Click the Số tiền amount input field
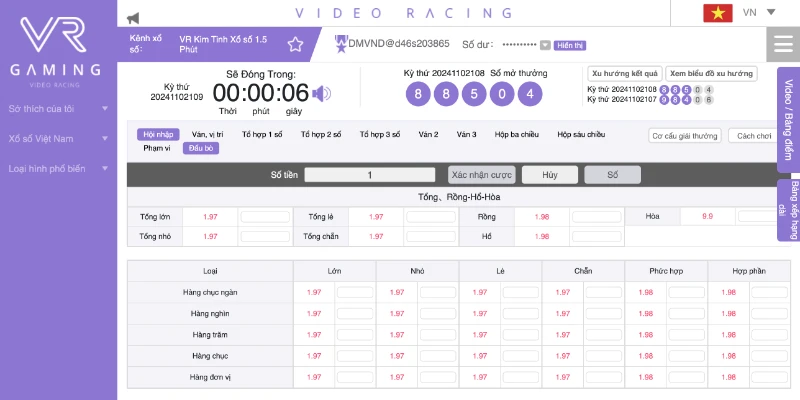The width and height of the screenshot is (800, 400). point(370,175)
